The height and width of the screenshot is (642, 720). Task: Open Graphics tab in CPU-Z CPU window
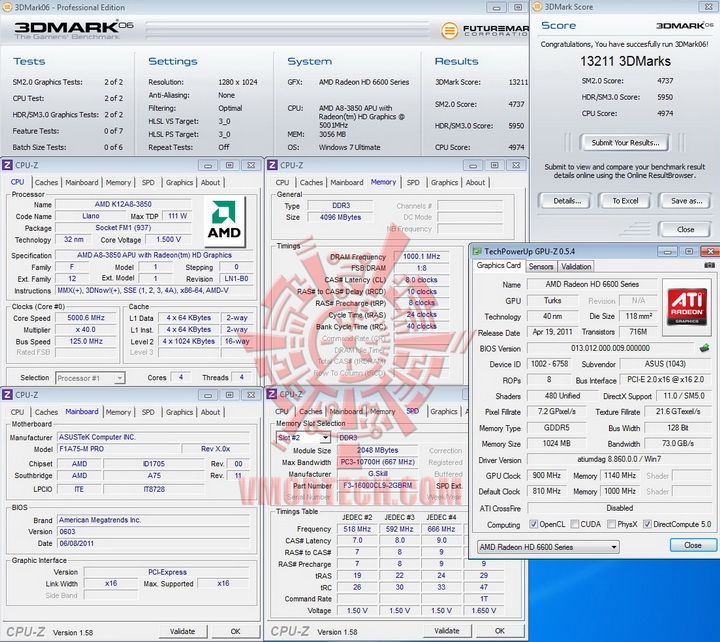tap(180, 182)
